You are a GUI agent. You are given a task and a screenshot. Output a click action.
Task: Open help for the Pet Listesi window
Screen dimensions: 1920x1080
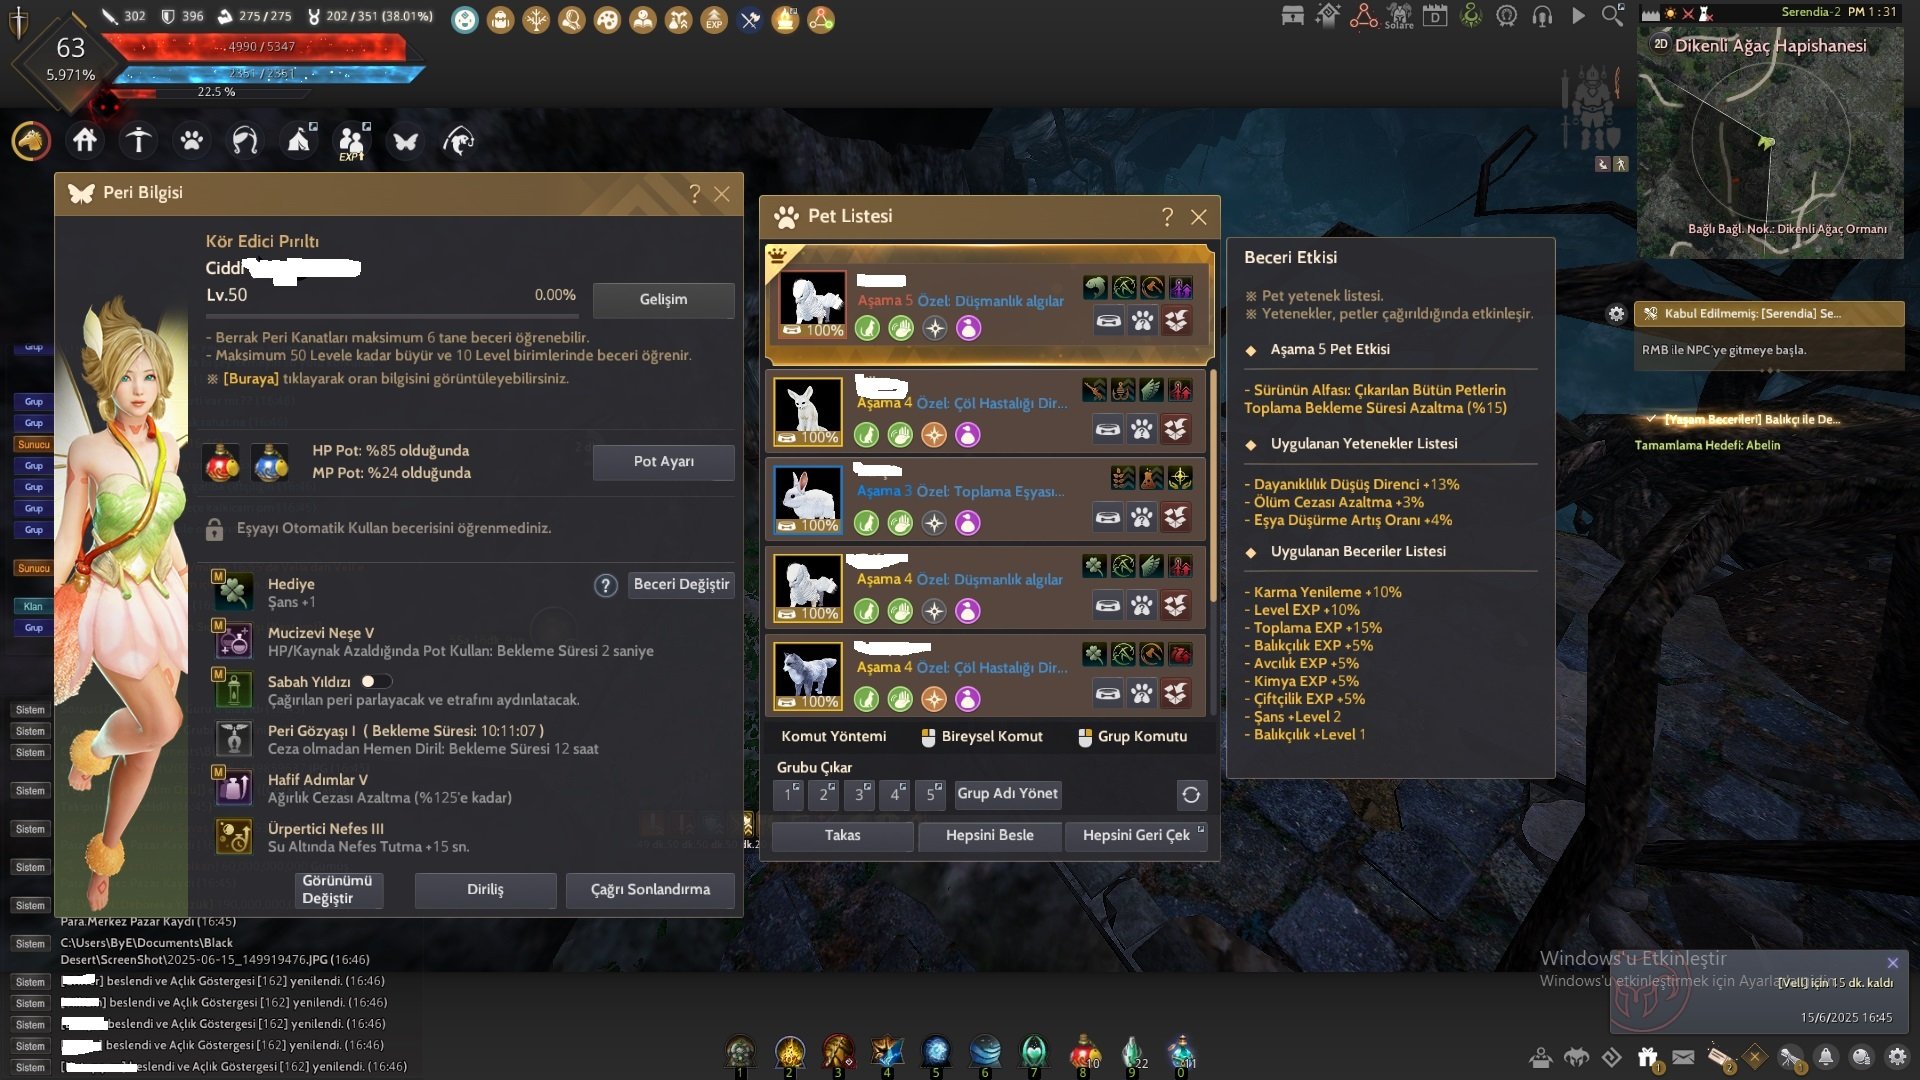click(1167, 217)
